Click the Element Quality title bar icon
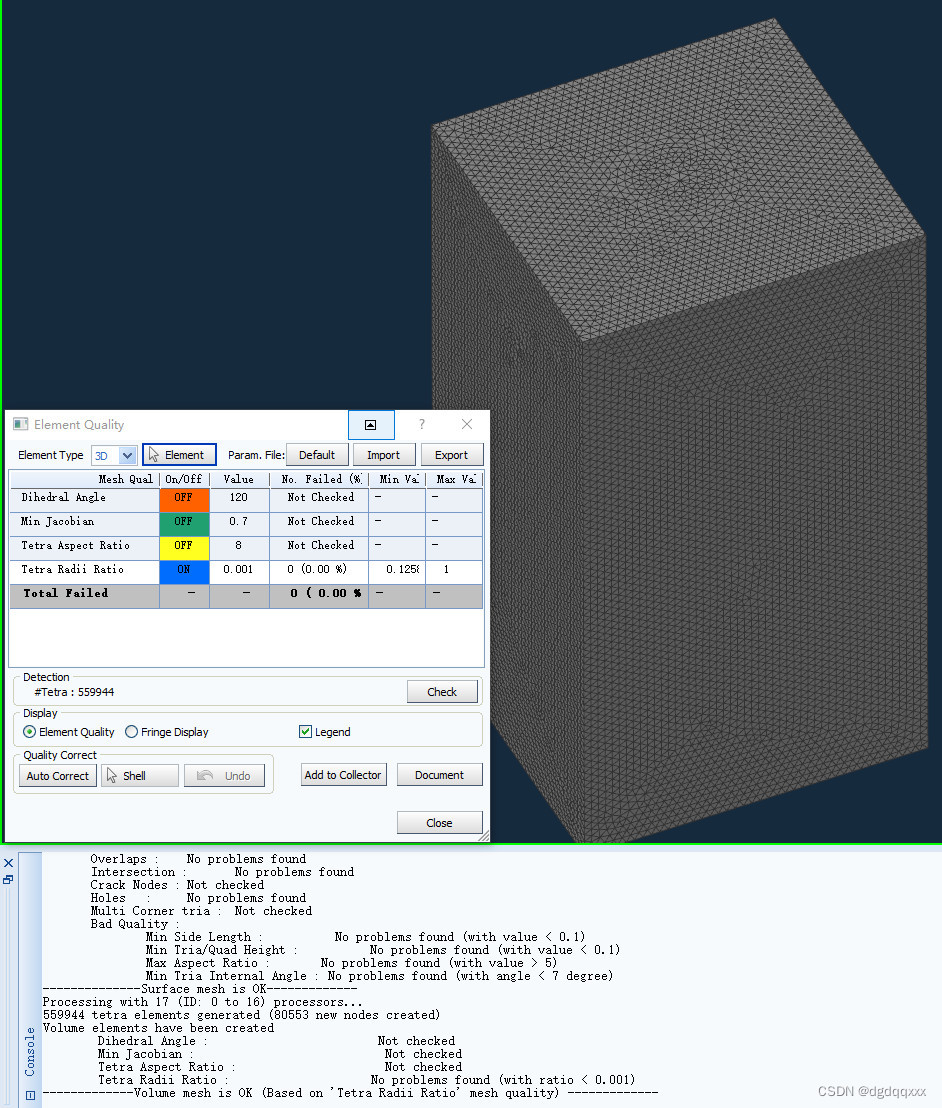The image size is (942, 1108). pos(19,424)
